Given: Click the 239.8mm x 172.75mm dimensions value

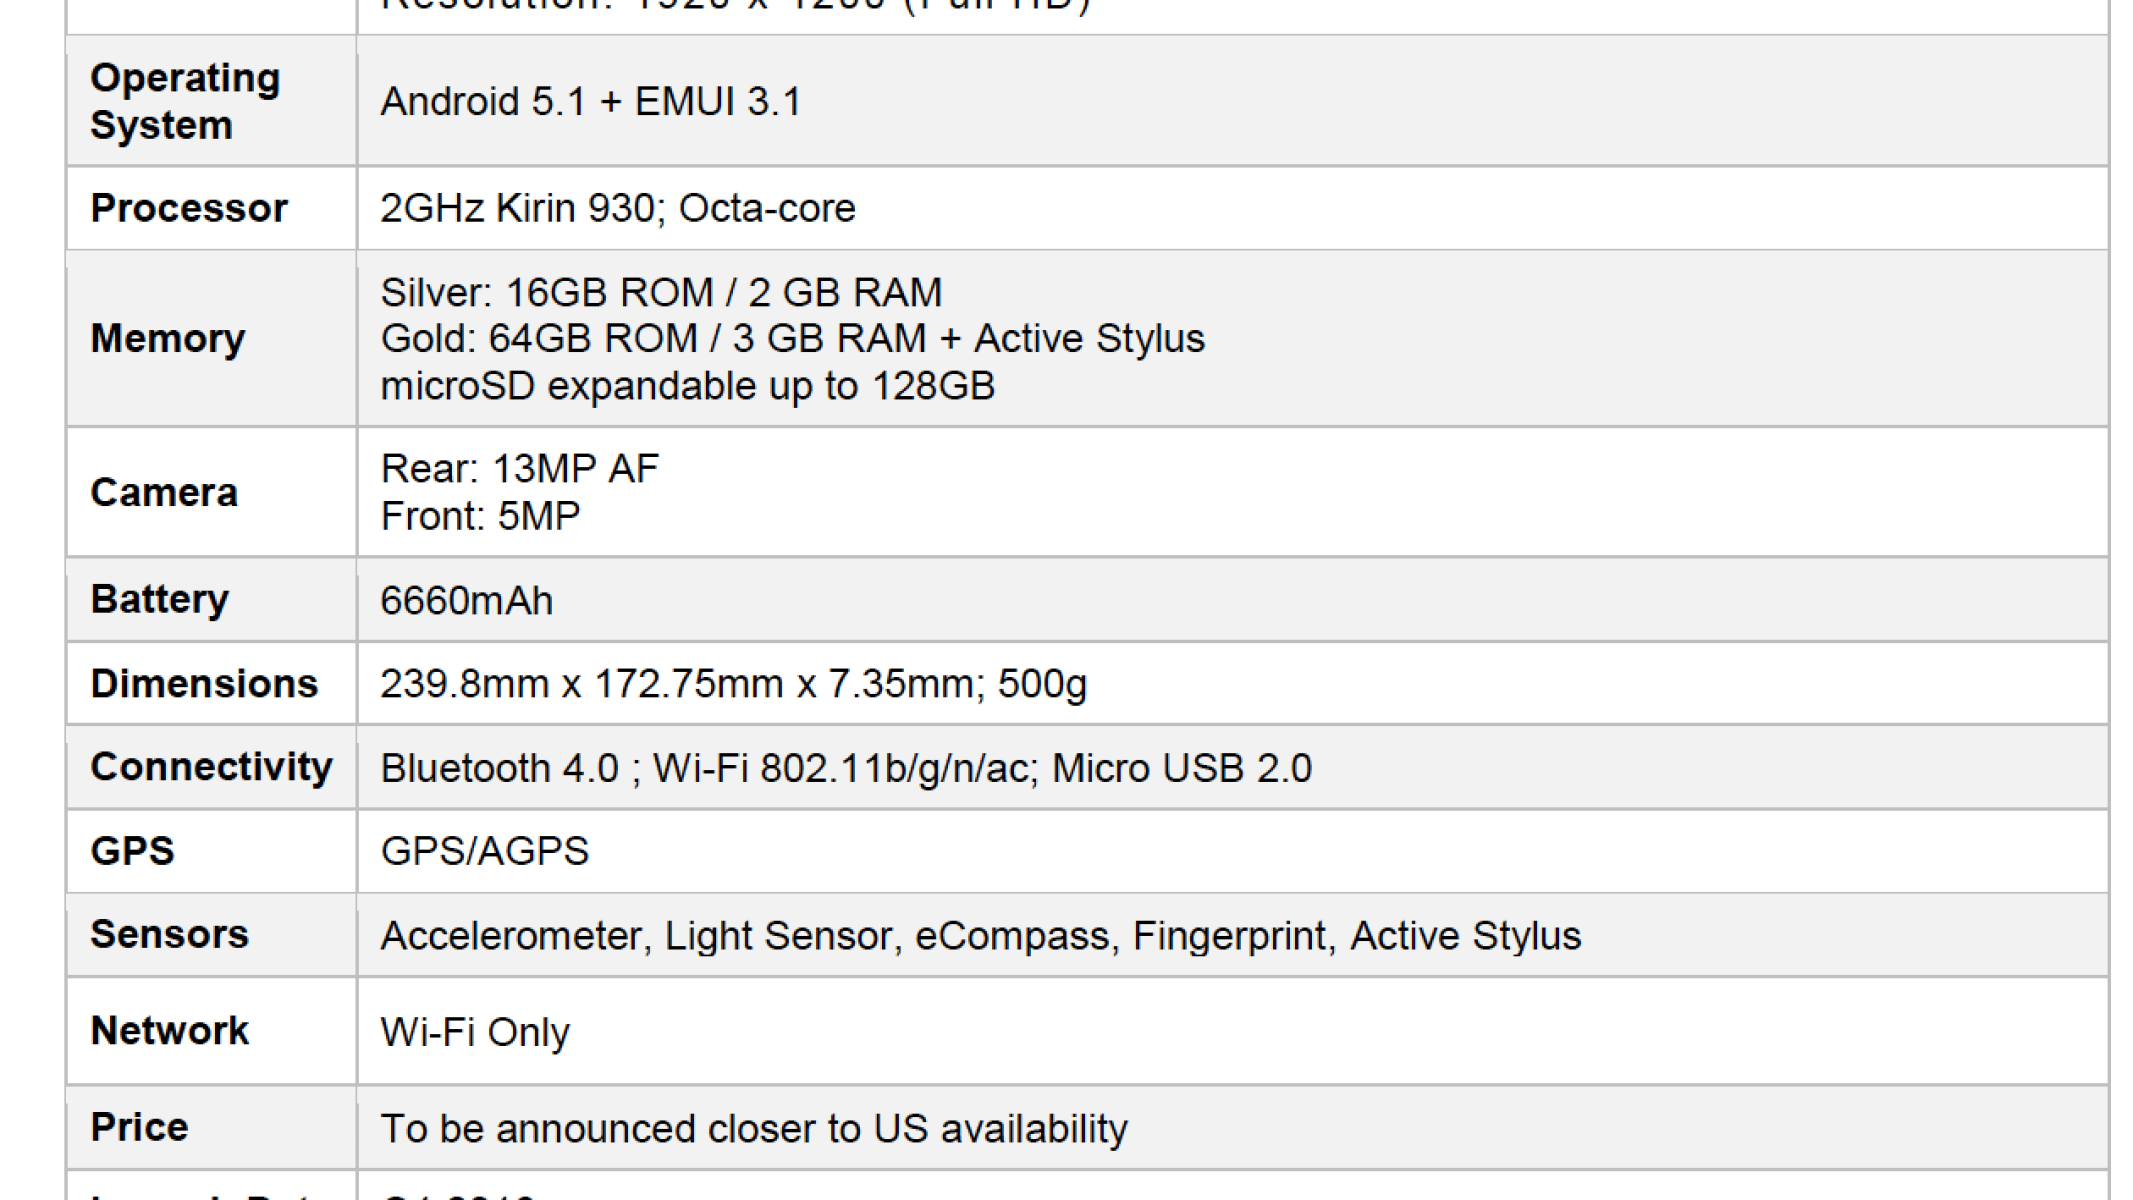Looking at the screenshot, I should pos(733,684).
